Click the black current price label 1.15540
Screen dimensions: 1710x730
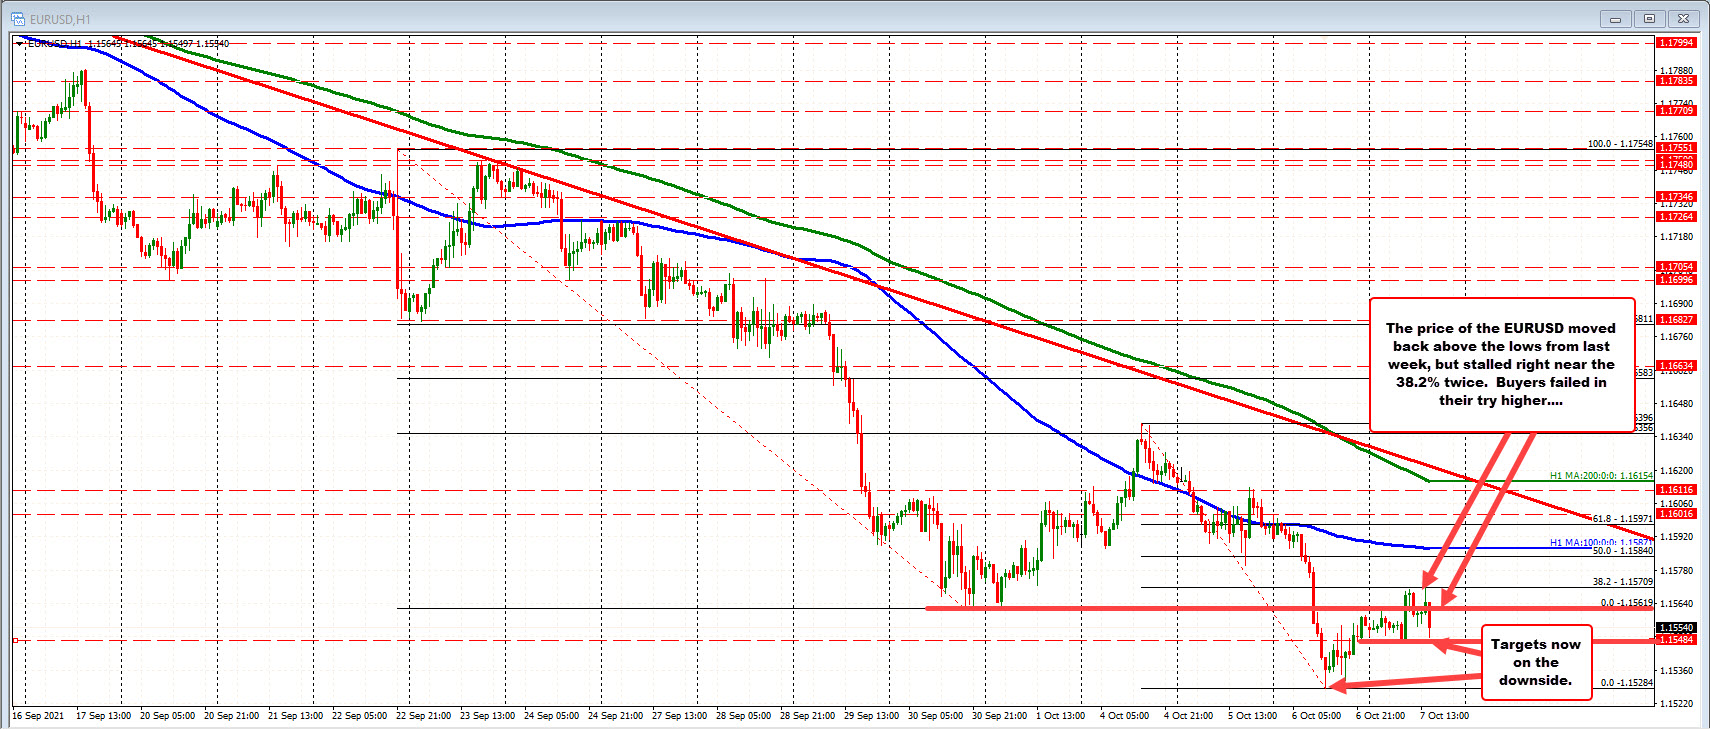point(1676,628)
